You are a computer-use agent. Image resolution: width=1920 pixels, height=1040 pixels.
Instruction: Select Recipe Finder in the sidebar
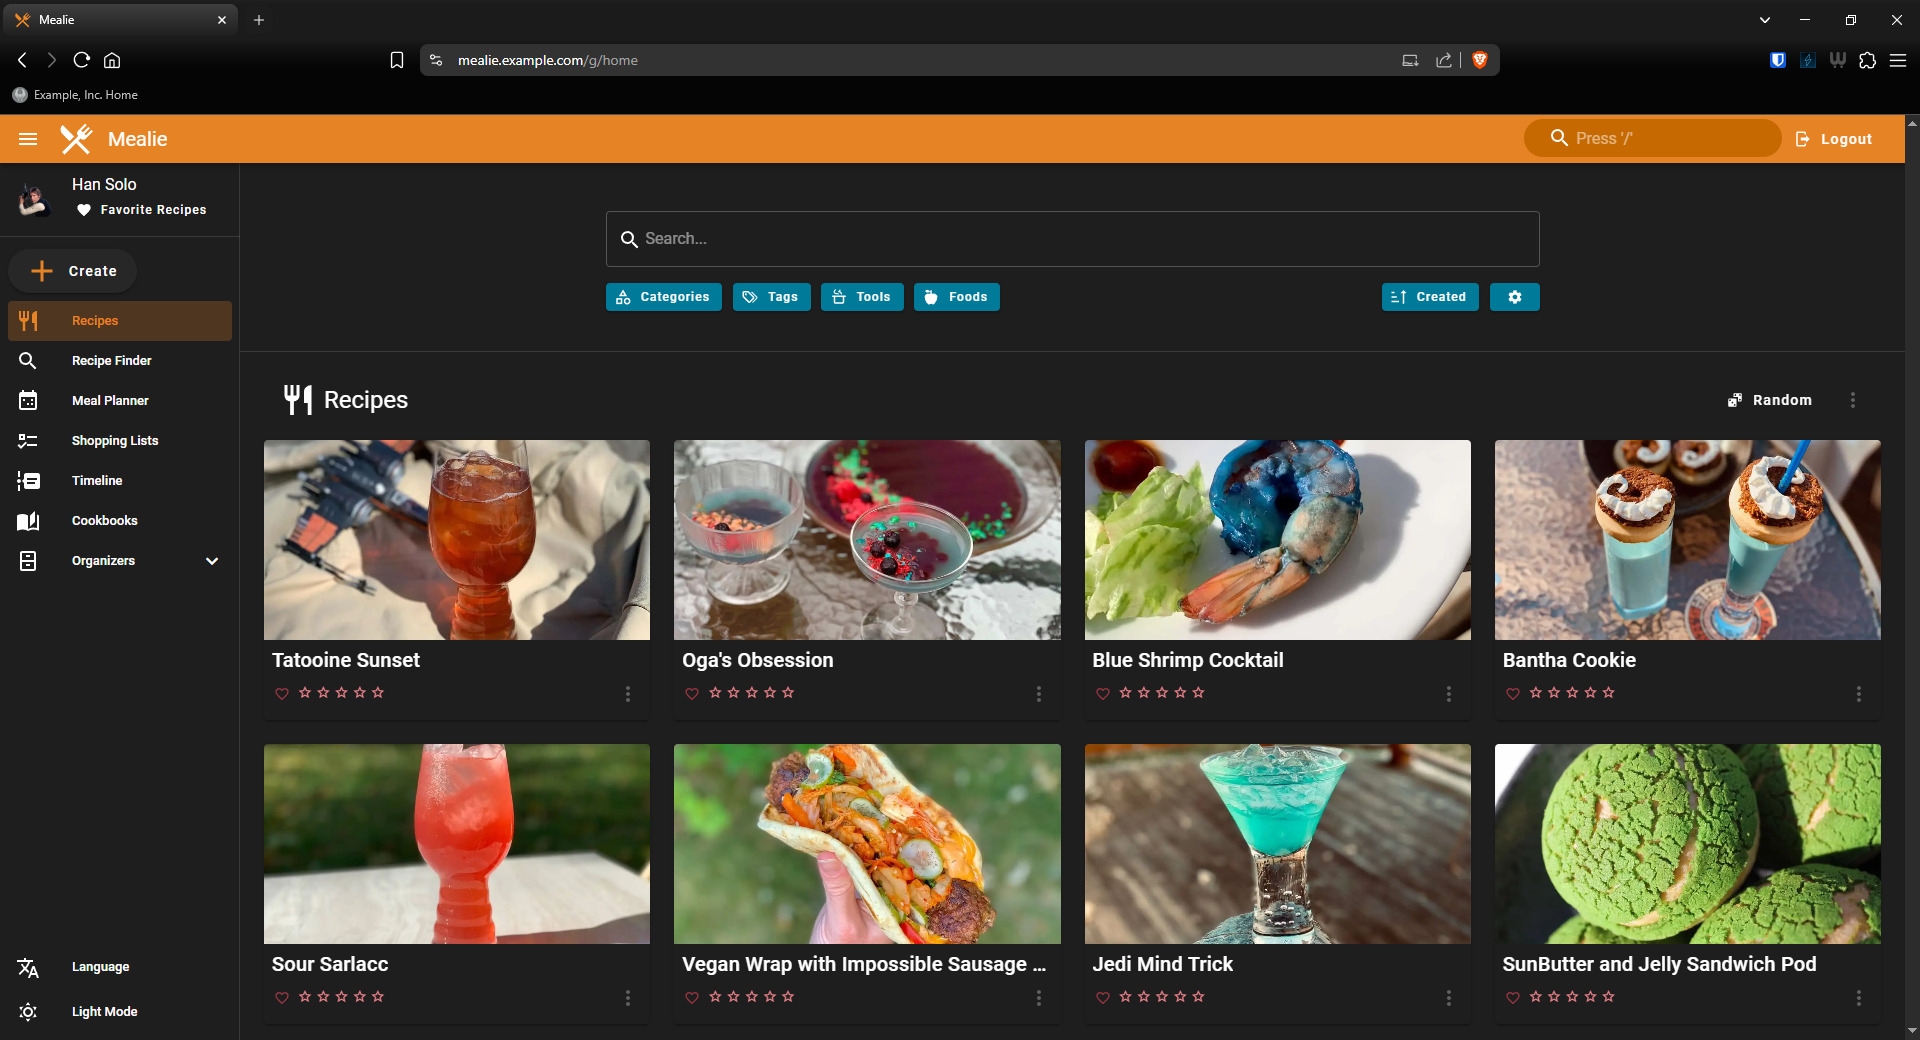tap(111, 361)
